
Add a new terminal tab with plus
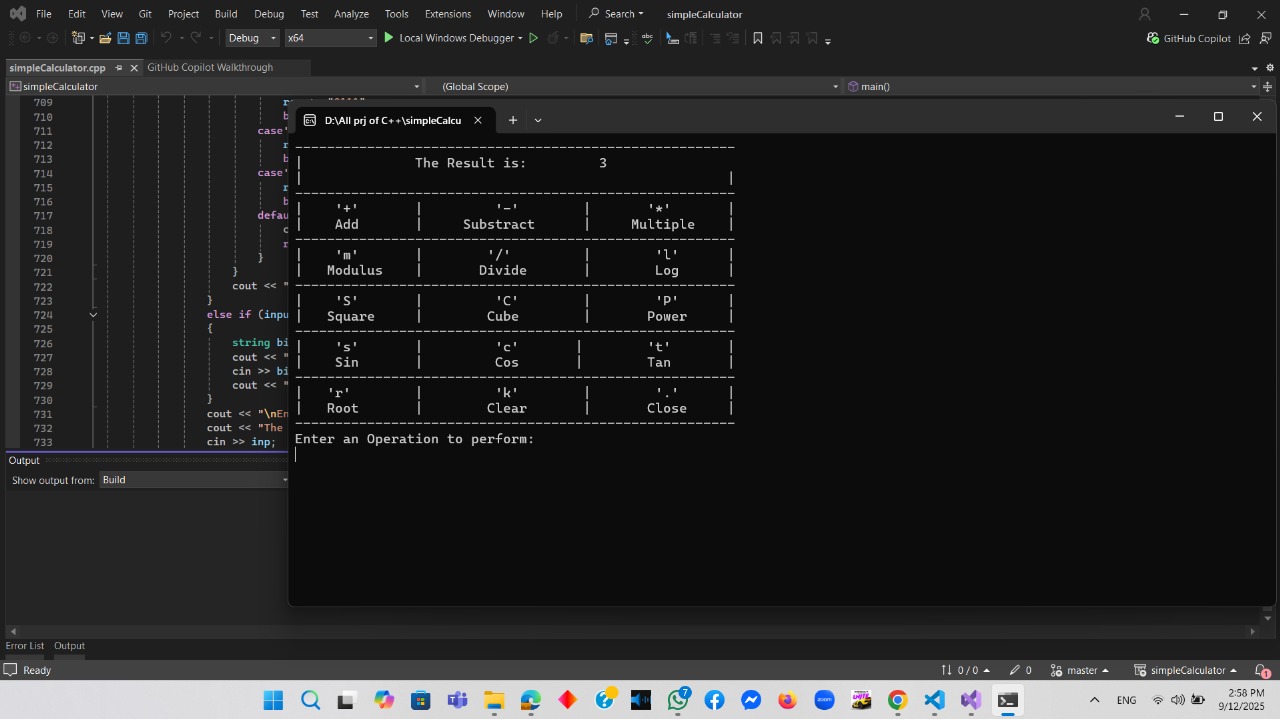pos(513,120)
